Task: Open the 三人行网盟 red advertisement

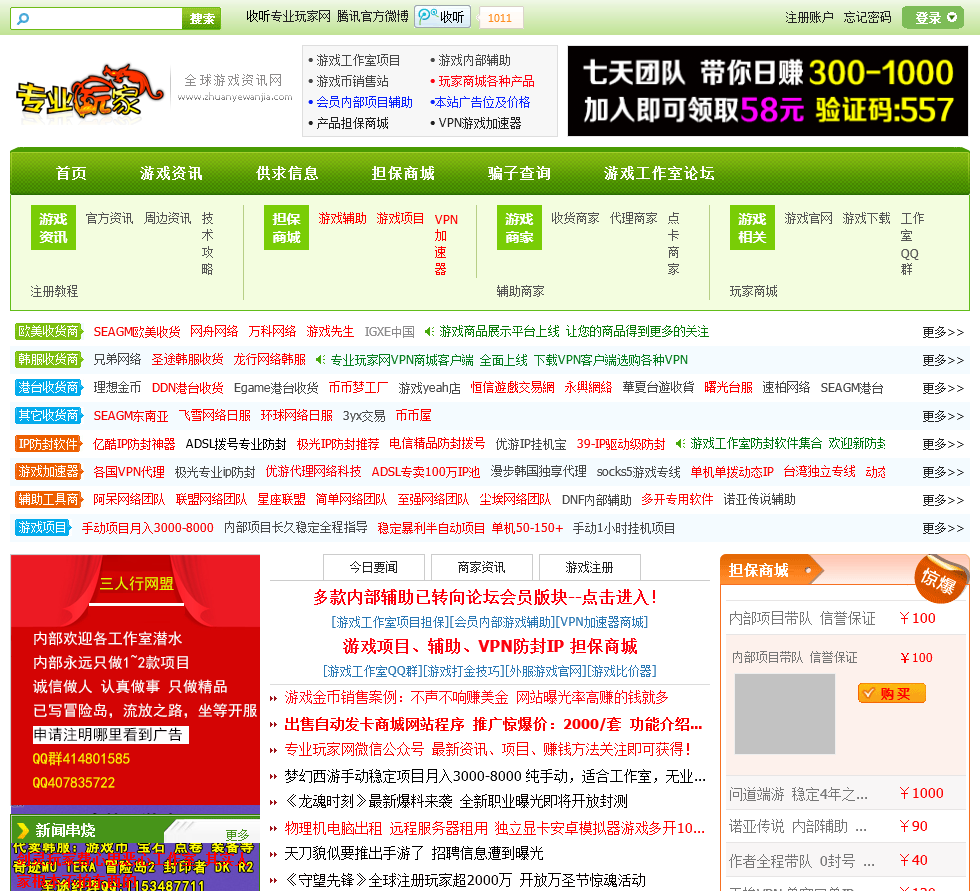Action: coord(136,680)
